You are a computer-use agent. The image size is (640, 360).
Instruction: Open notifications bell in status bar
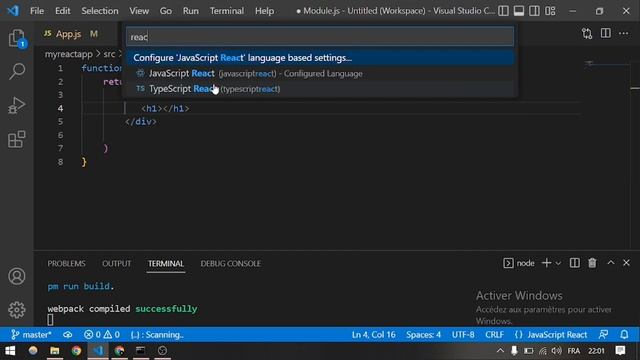[x=624, y=335]
